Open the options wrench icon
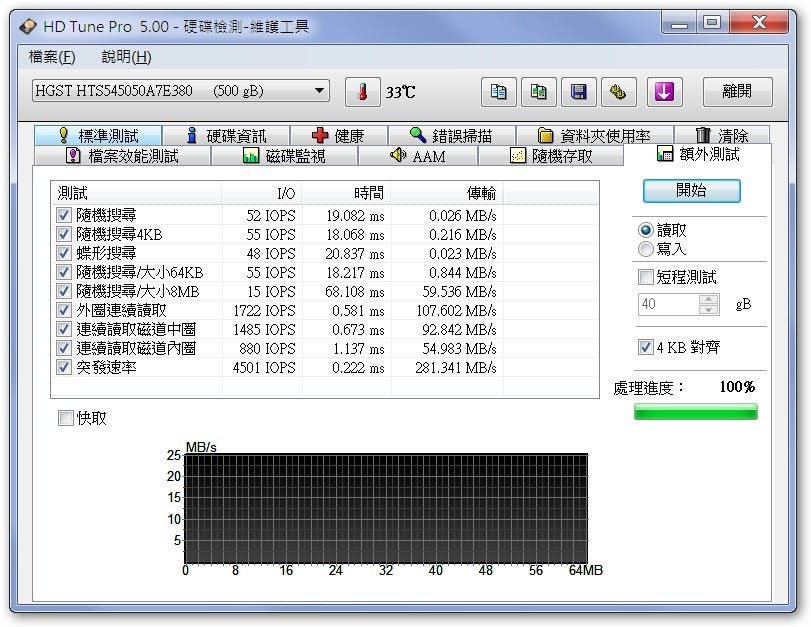This screenshot has height=627, width=811. tap(618, 92)
